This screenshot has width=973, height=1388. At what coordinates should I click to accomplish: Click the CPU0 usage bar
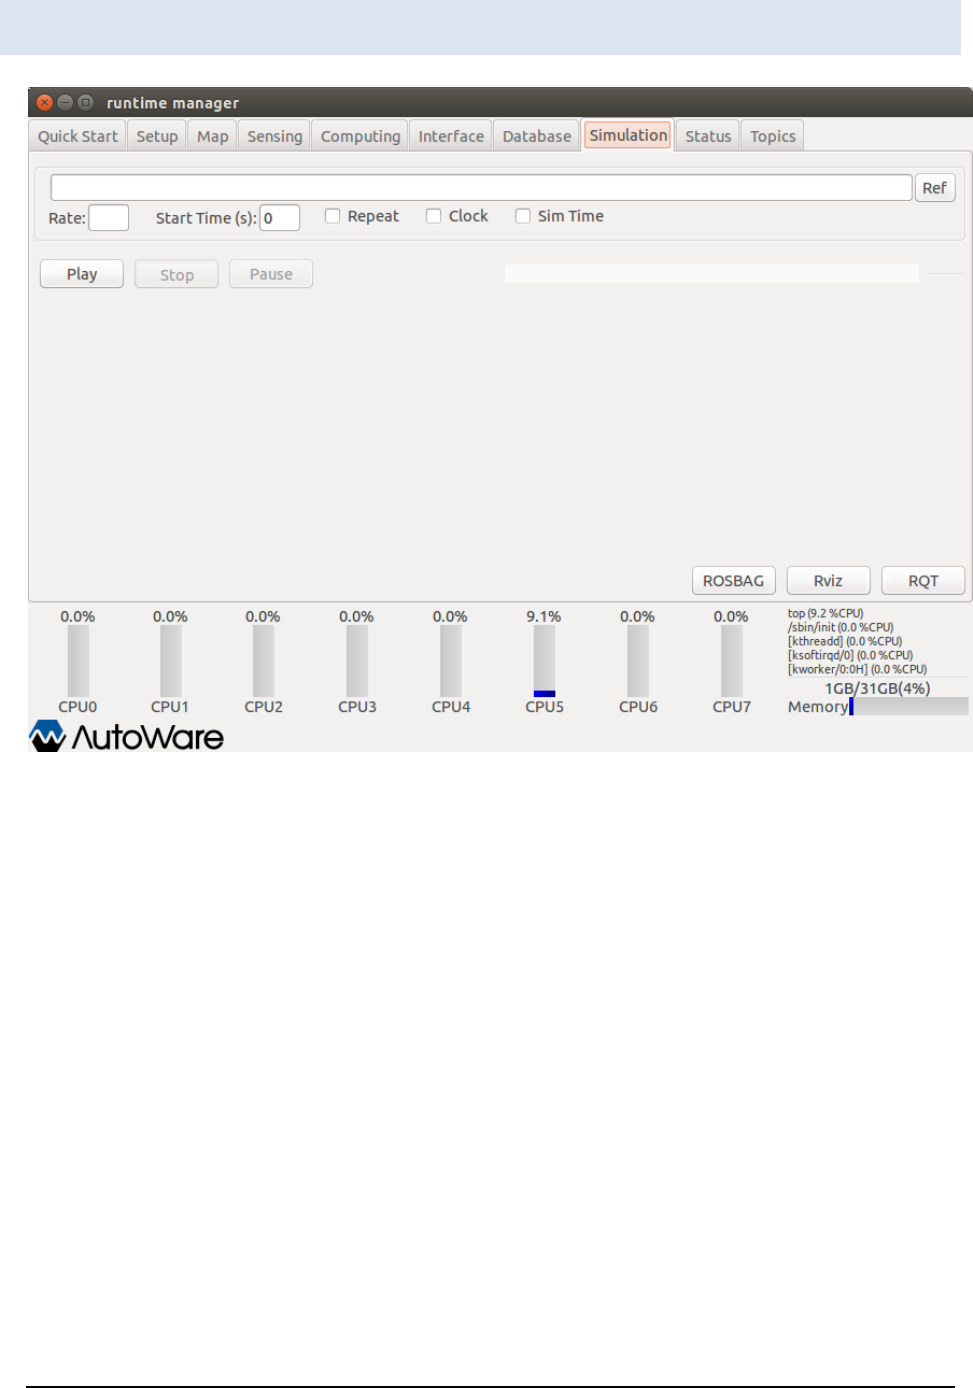tap(78, 661)
